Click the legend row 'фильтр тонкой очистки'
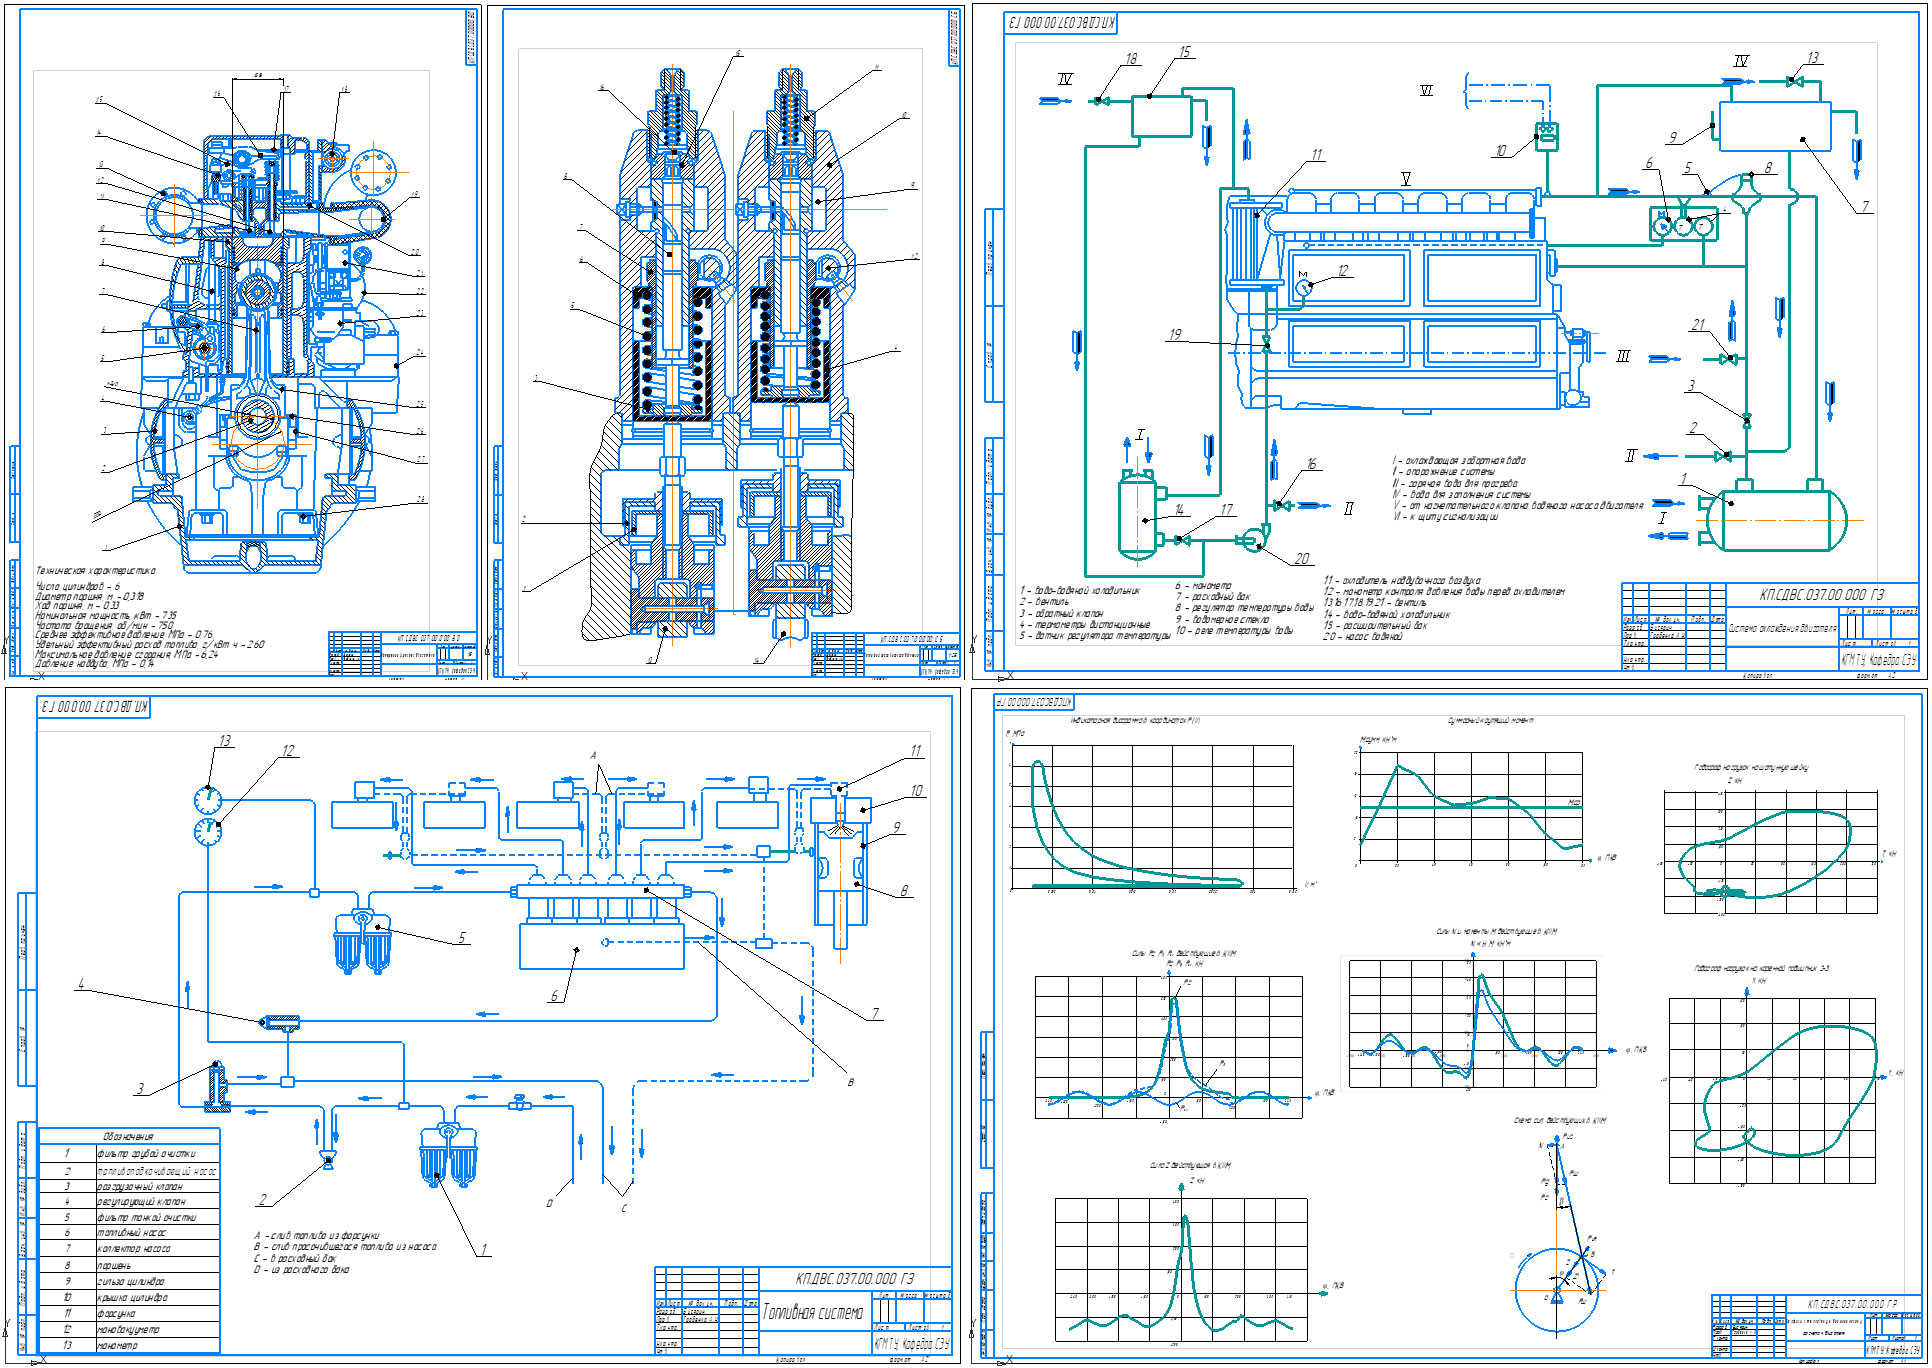The image size is (1932, 1368). click(x=128, y=1217)
